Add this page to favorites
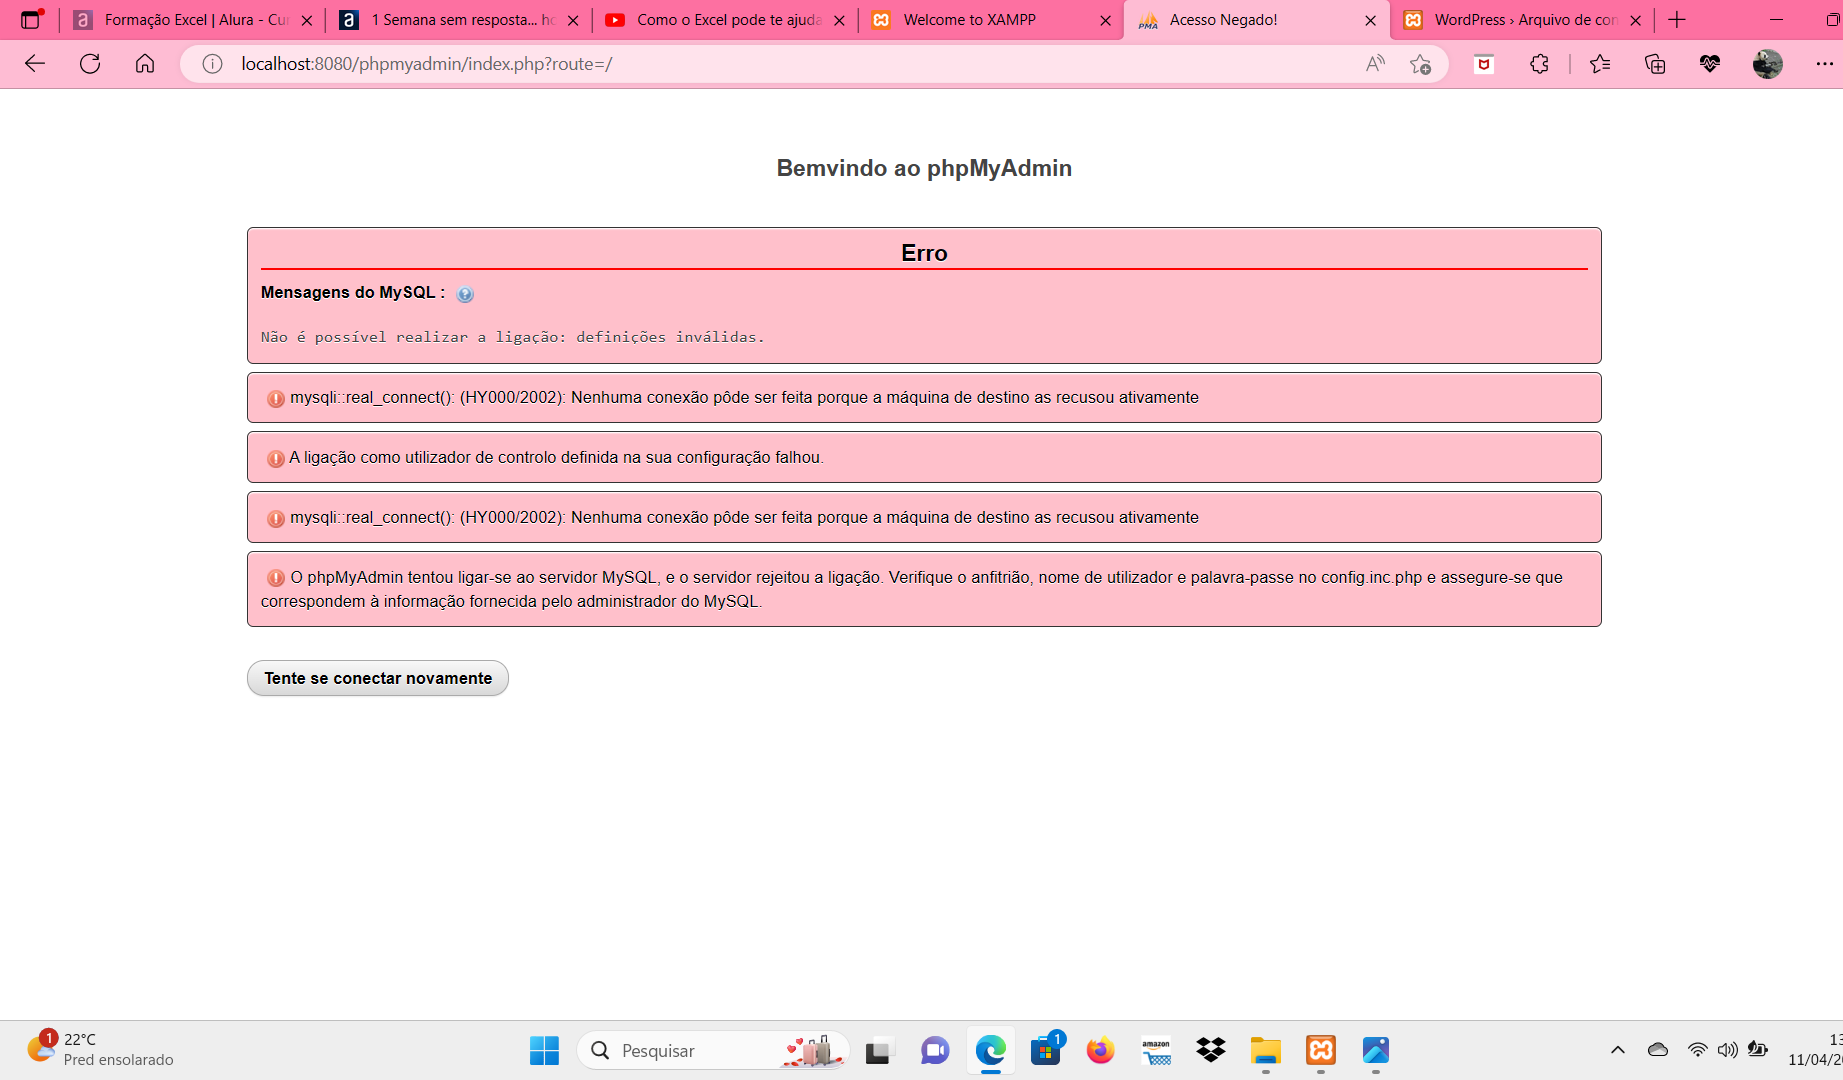The width and height of the screenshot is (1843, 1080). 1420,64
